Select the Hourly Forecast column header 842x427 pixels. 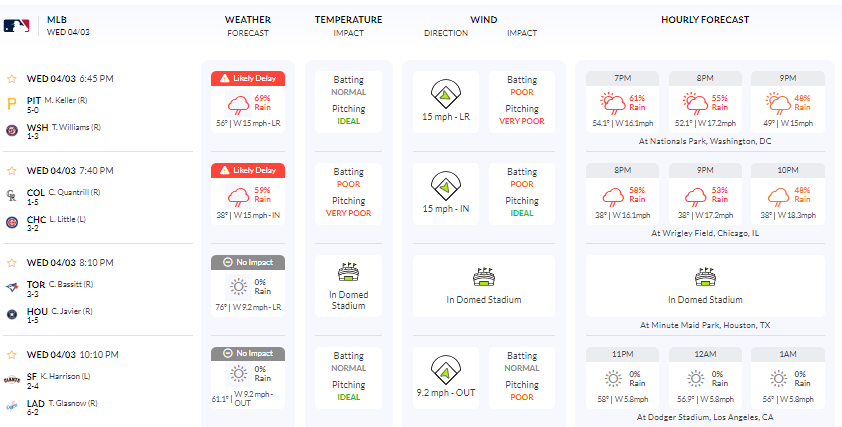pyautogui.click(x=705, y=19)
